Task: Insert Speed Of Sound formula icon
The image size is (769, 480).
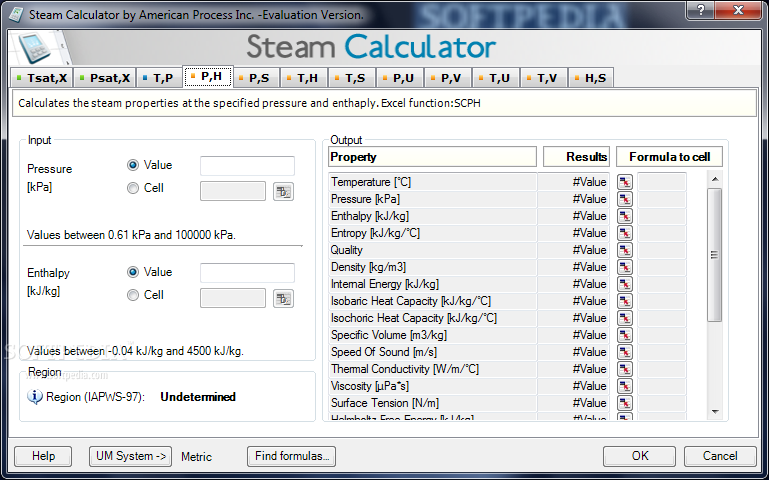Action: pyautogui.click(x=625, y=352)
